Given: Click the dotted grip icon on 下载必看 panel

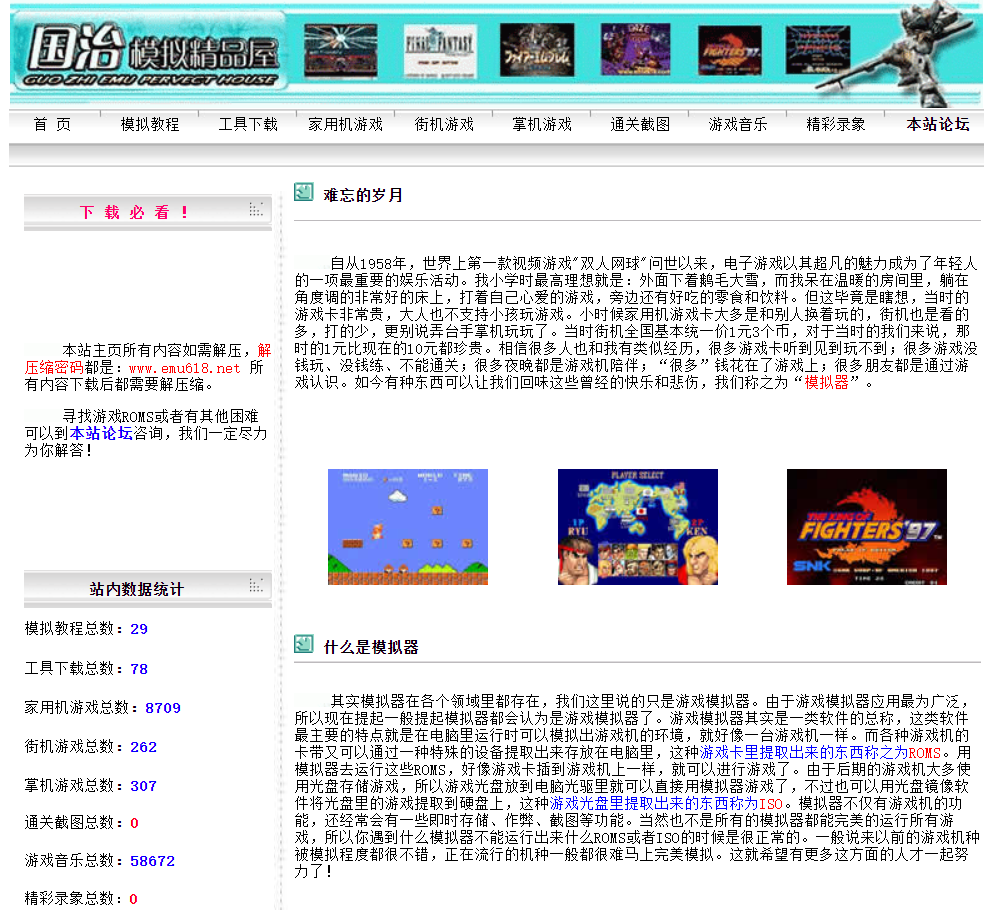Looking at the screenshot, I should click(257, 207).
